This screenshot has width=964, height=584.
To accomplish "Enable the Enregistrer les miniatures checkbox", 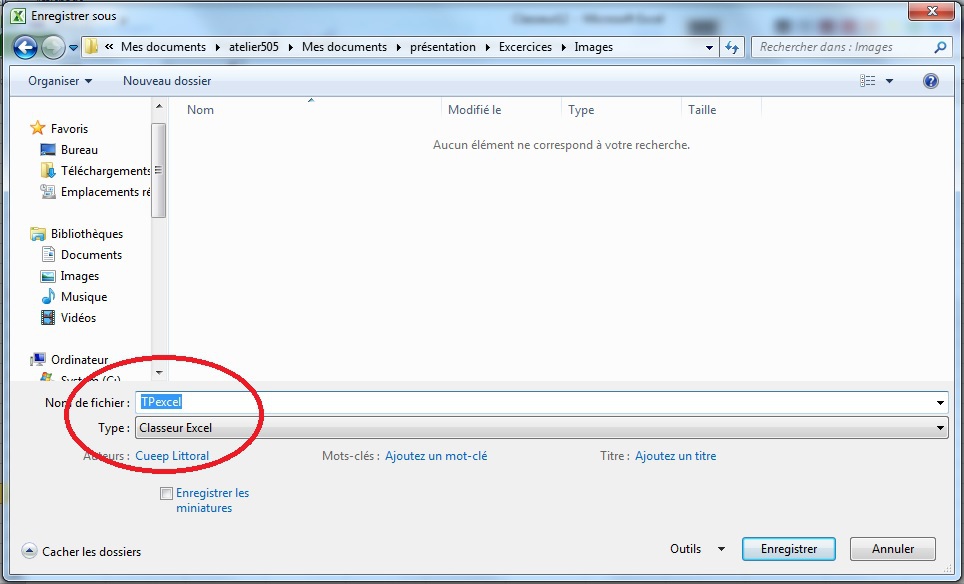I will coord(166,493).
